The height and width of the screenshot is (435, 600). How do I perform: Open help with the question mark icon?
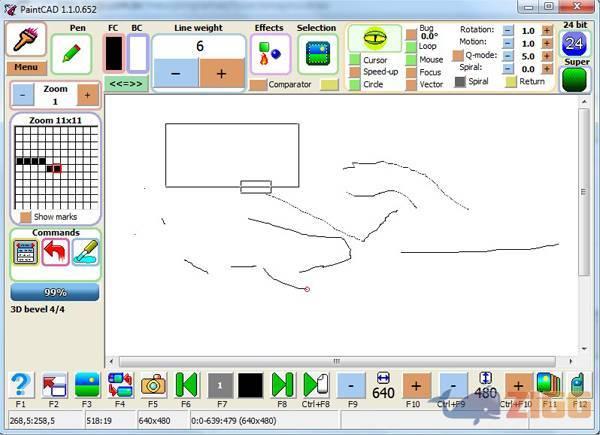pos(20,385)
